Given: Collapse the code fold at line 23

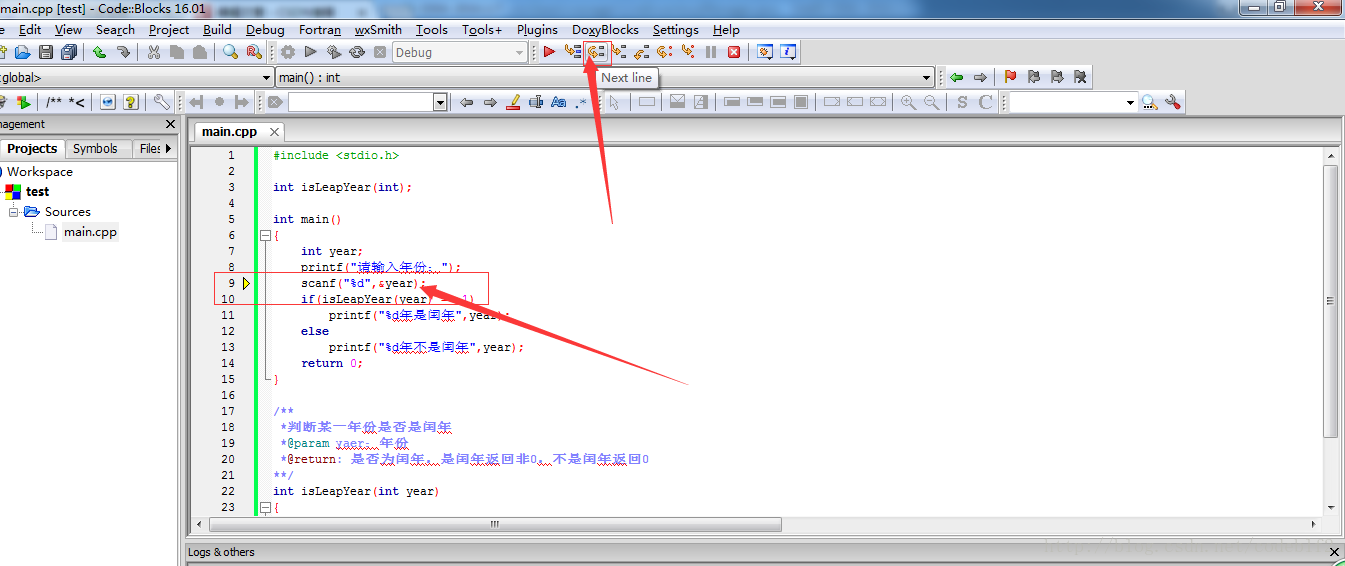Looking at the screenshot, I should (265, 508).
